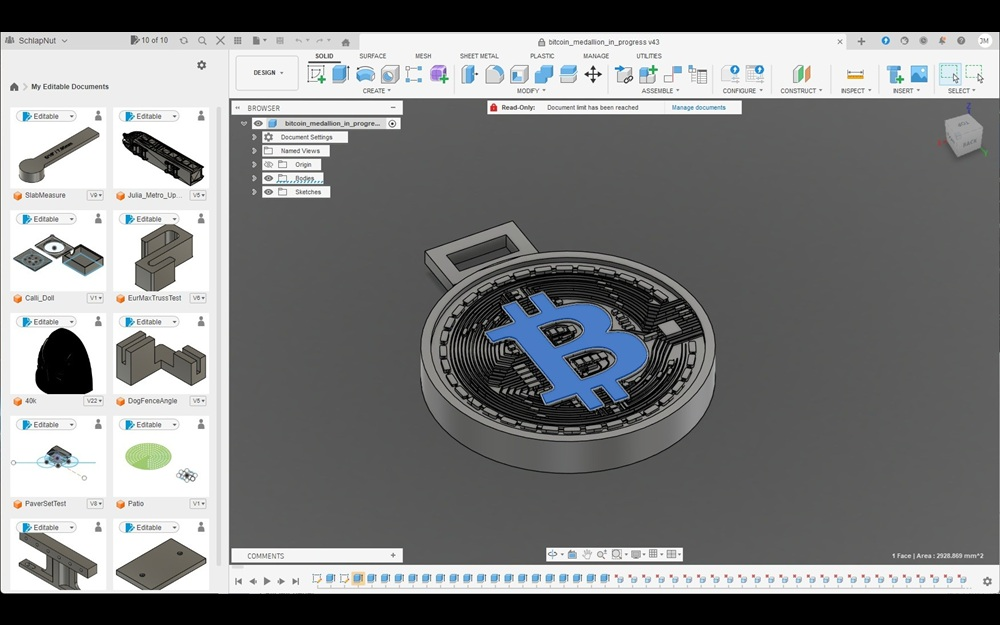
Task: Expand the Document Settings item
Action: [254, 137]
